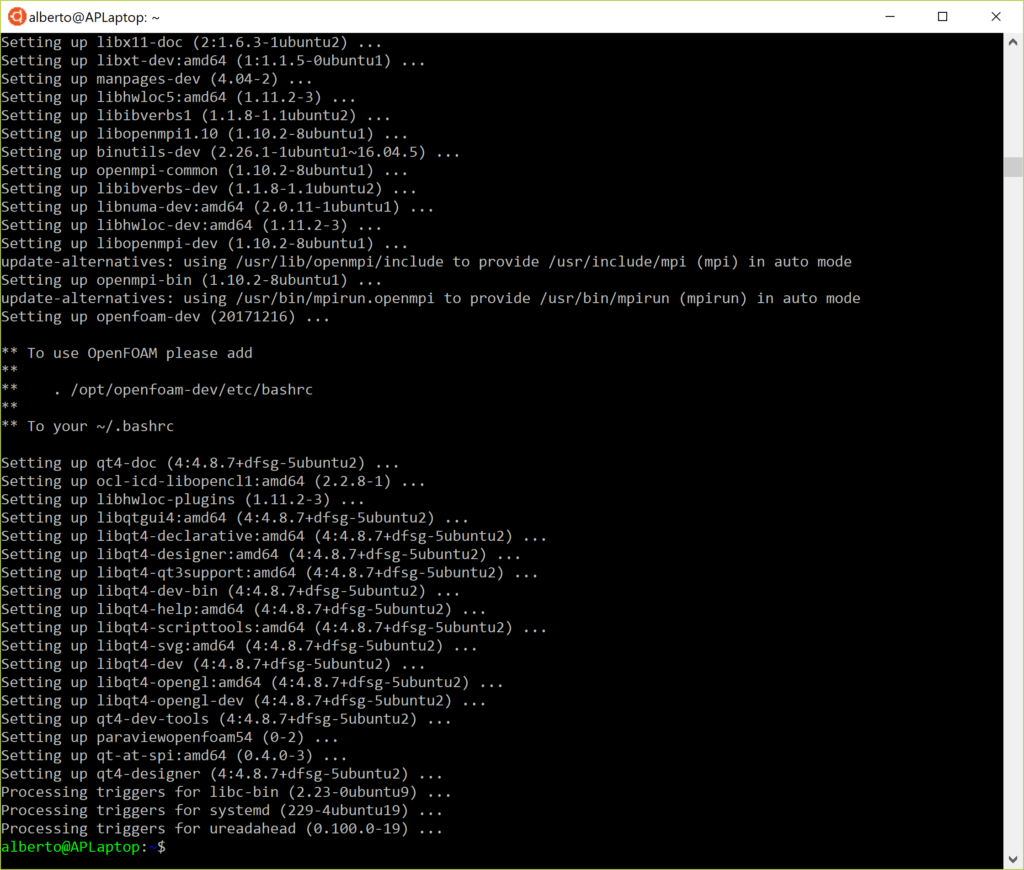The width and height of the screenshot is (1024, 870).
Task: Click the 'Setting up qt4-designer' line
Action: (x=221, y=774)
